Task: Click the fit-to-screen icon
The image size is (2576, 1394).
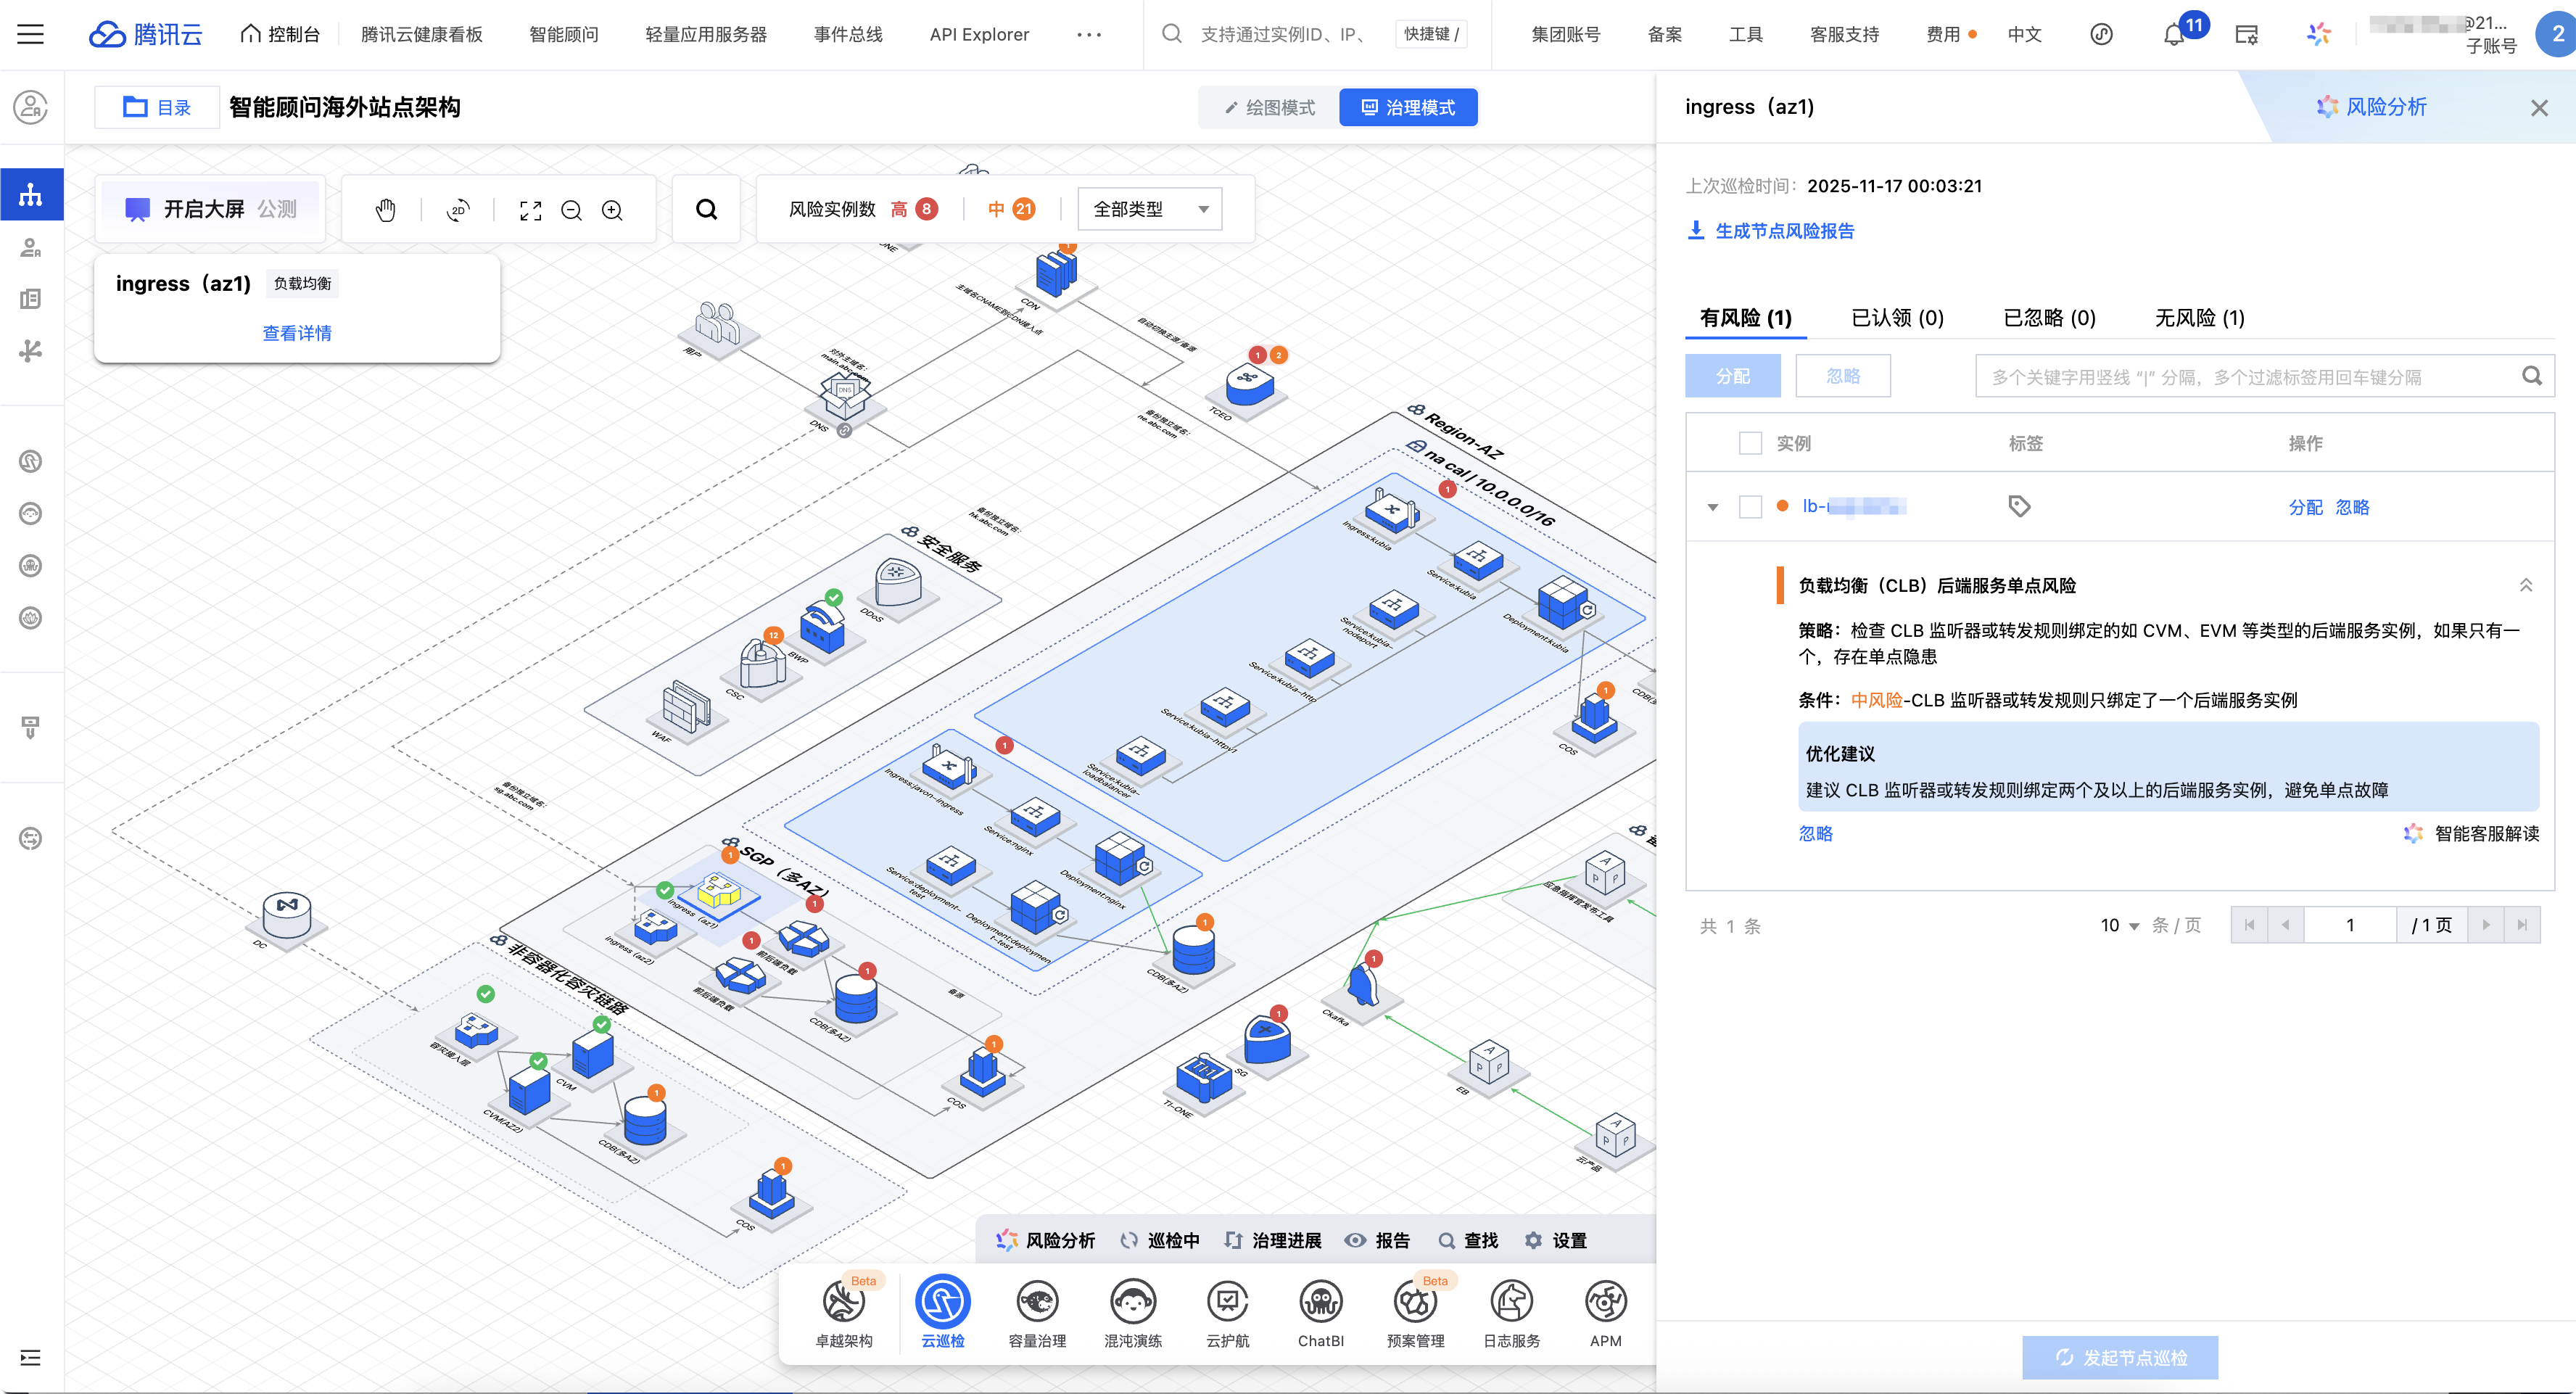Action: point(530,210)
